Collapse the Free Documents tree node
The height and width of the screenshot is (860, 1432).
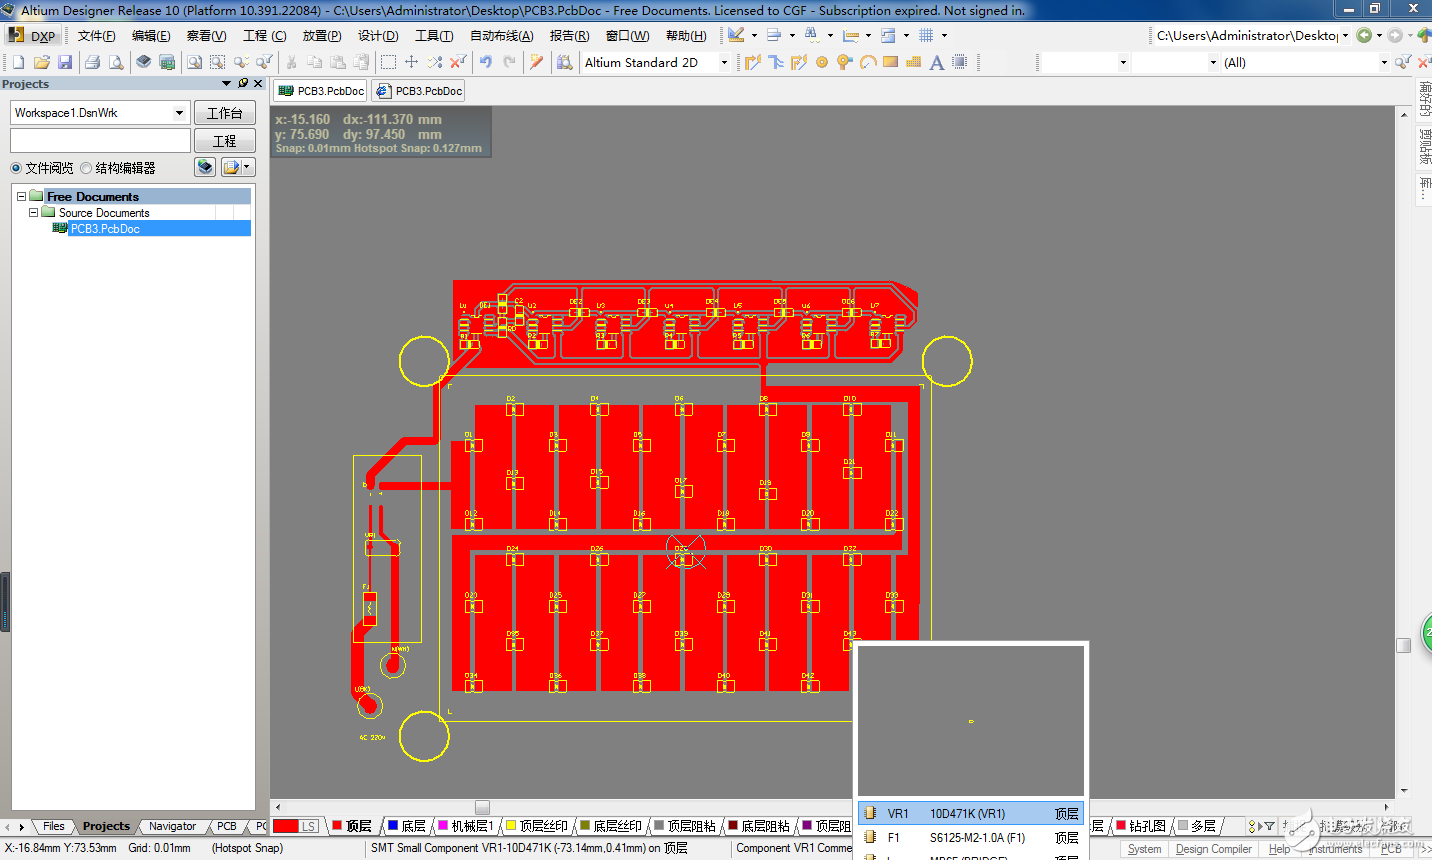click(x=21, y=197)
